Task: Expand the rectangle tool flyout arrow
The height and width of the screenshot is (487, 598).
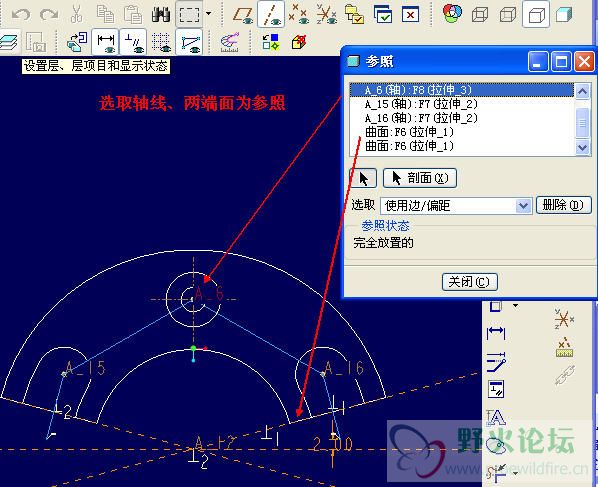Action: pos(516,306)
